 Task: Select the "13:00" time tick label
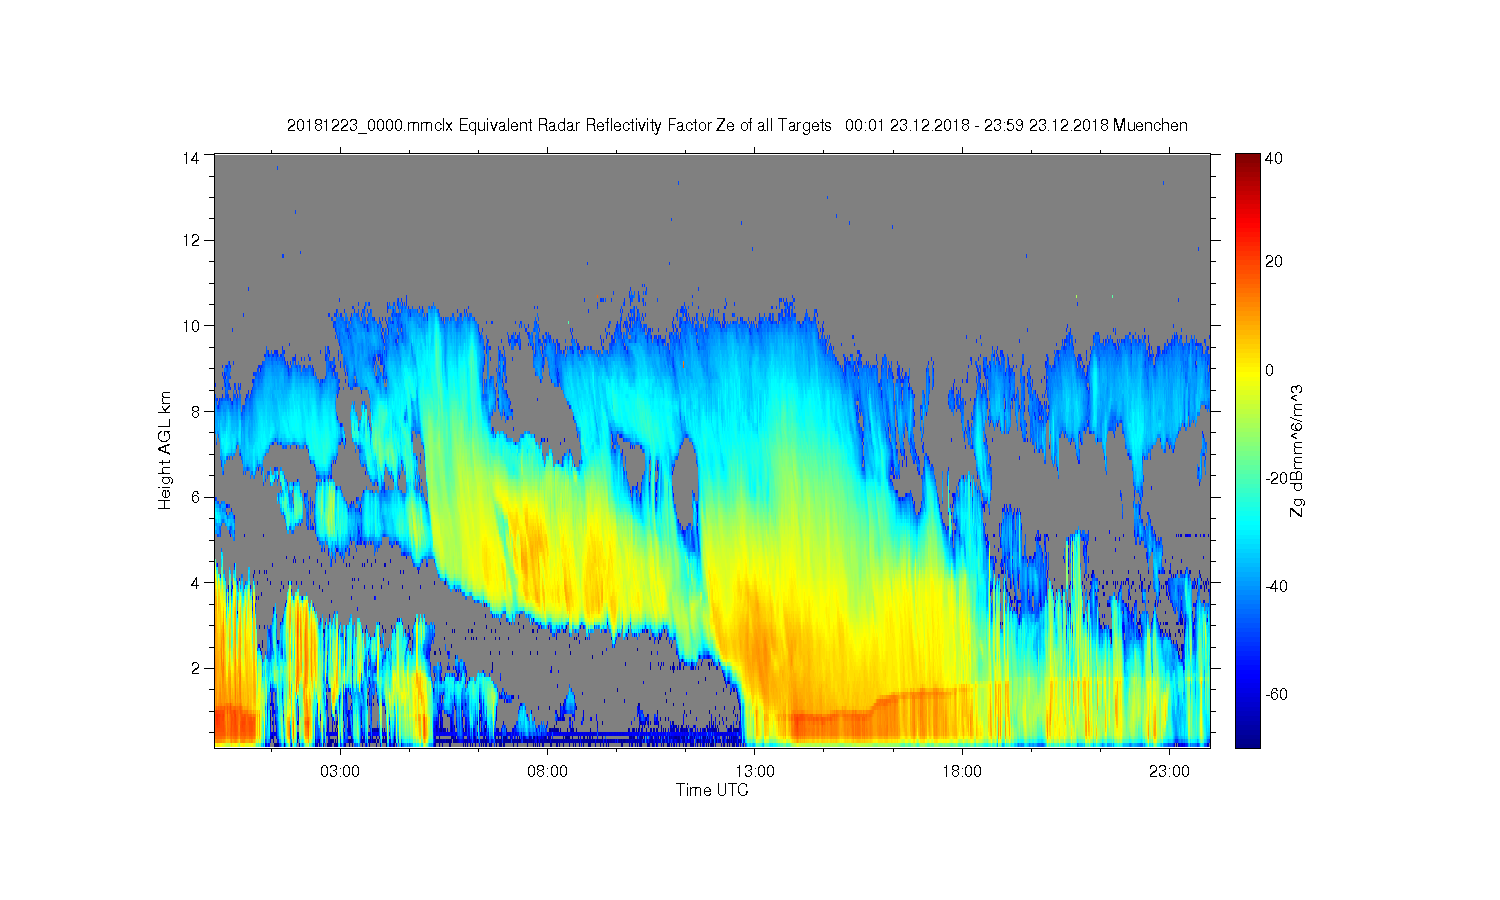pyautogui.click(x=755, y=771)
